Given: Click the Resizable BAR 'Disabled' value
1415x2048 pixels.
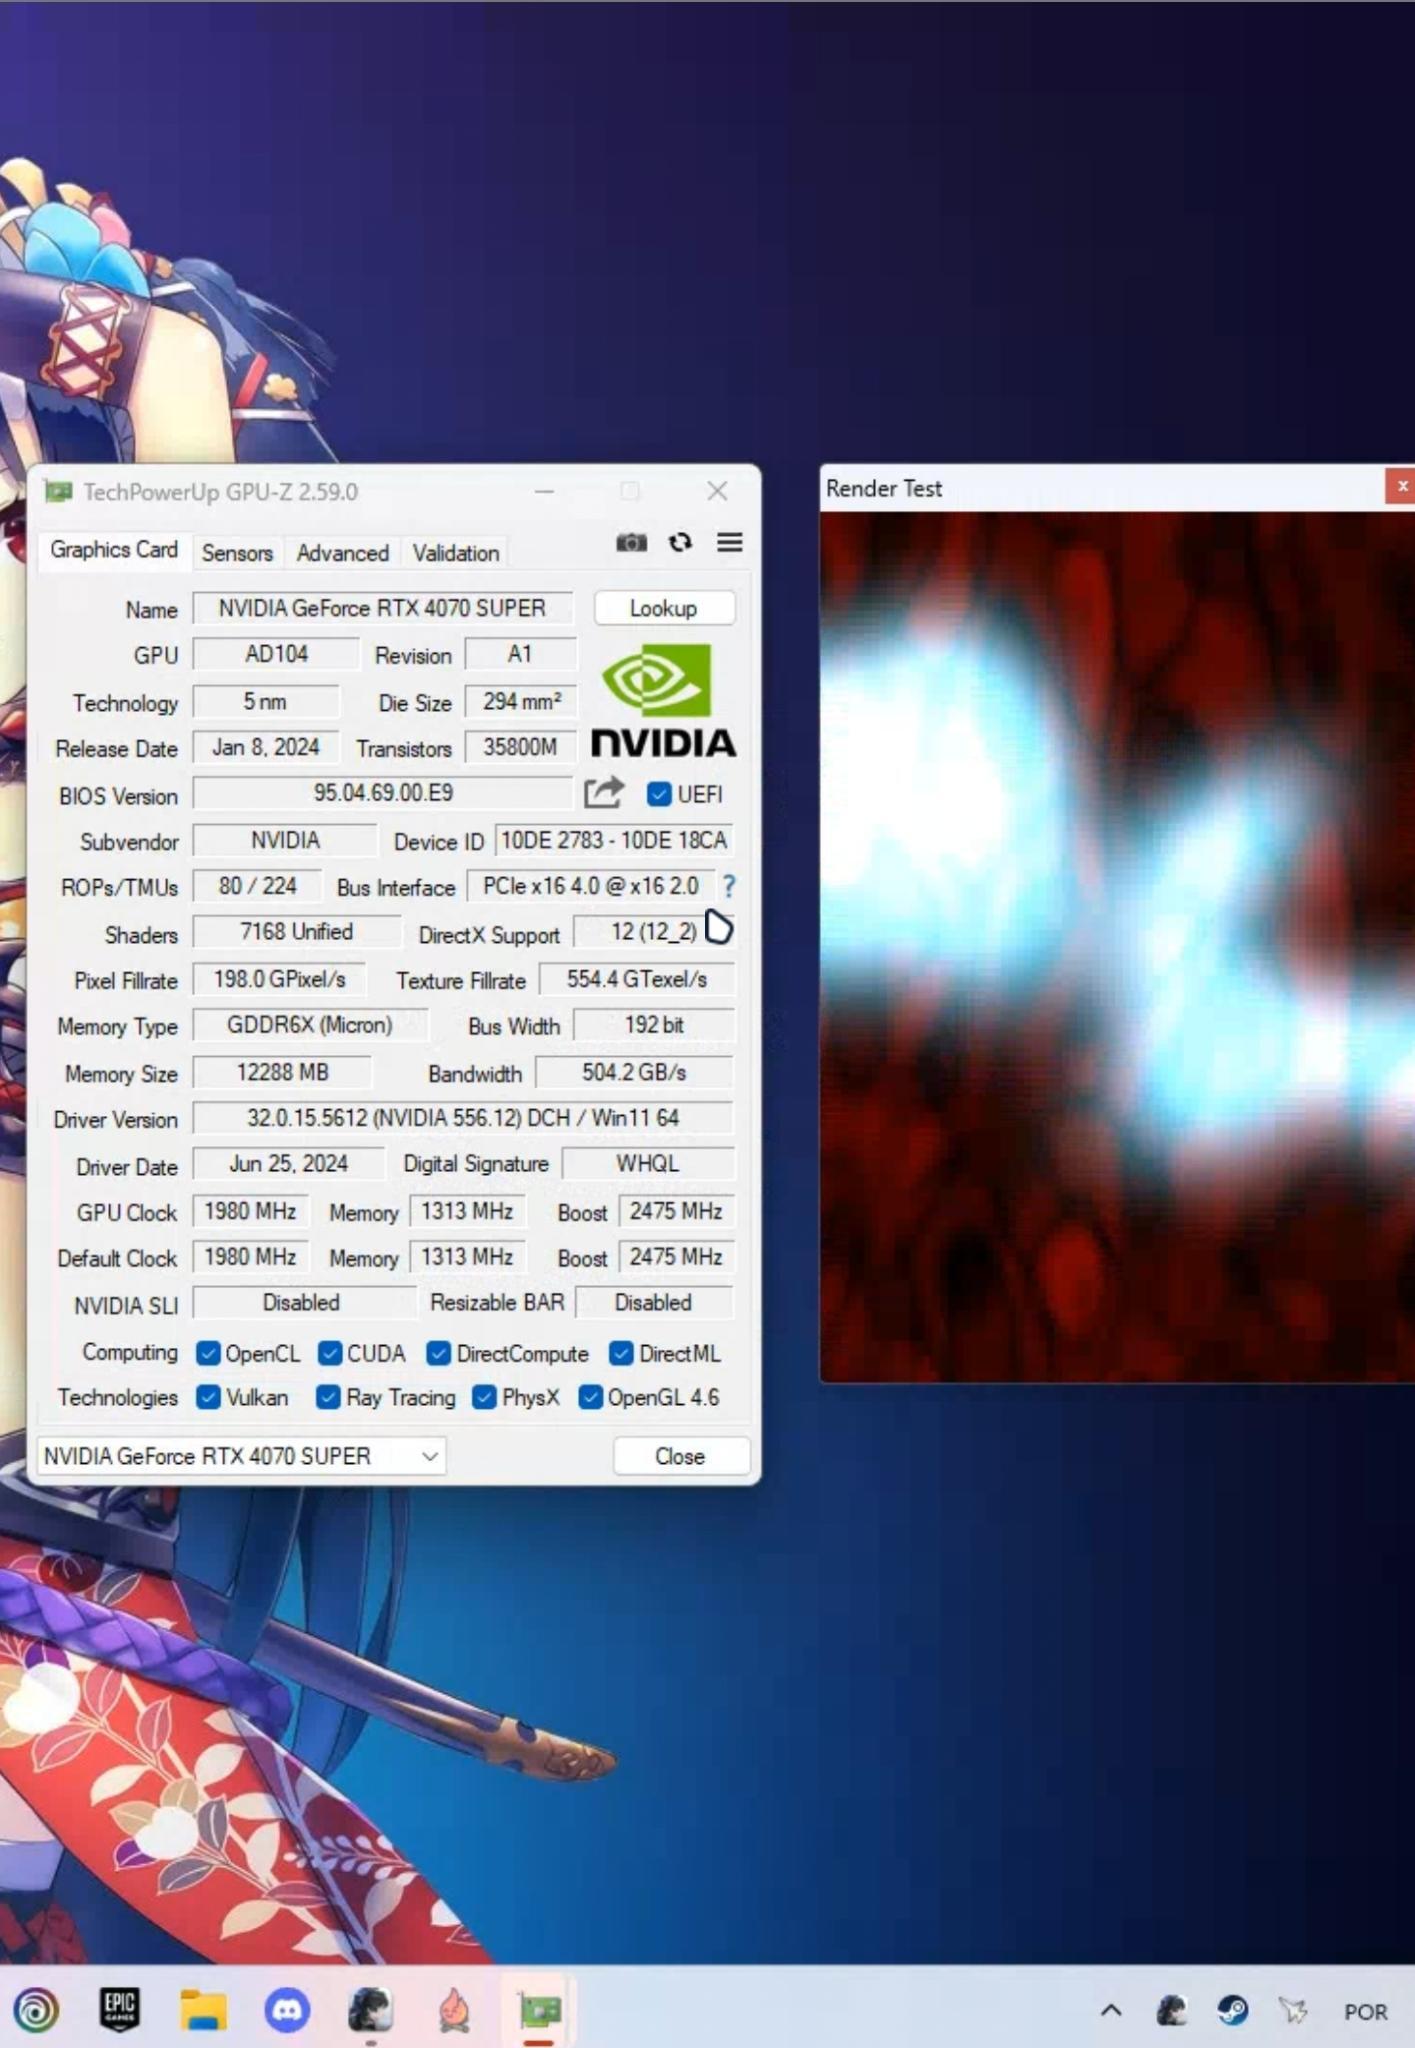Looking at the screenshot, I should [x=654, y=1303].
